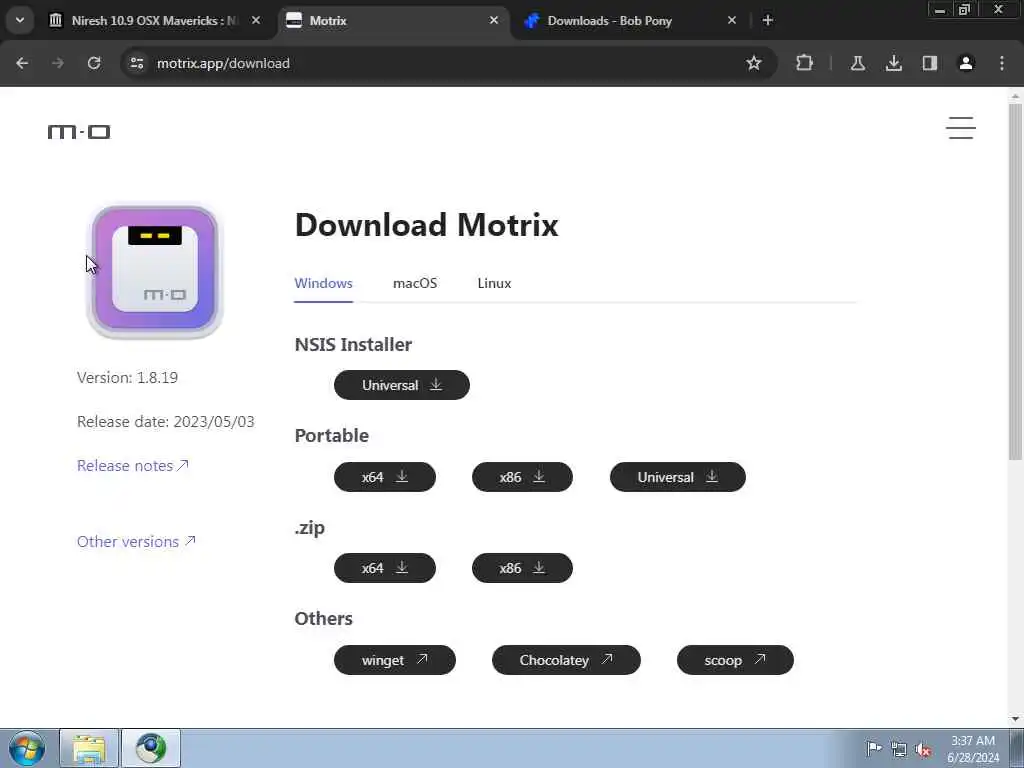Open the taskbar clock showing 3:37 AM
This screenshot has width=1024, height=768.
(x=973, y=749)
